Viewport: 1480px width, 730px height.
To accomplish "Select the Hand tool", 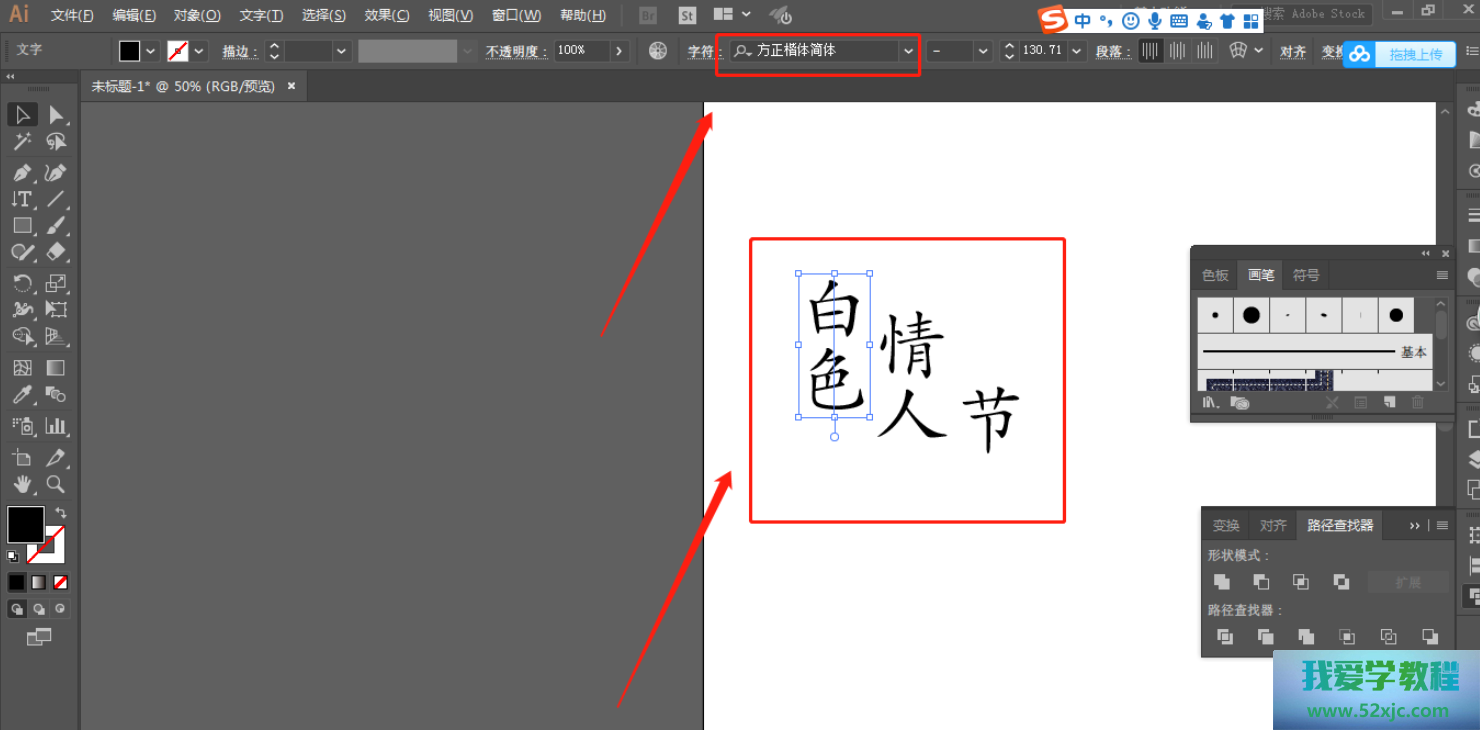I will point(22,485).
